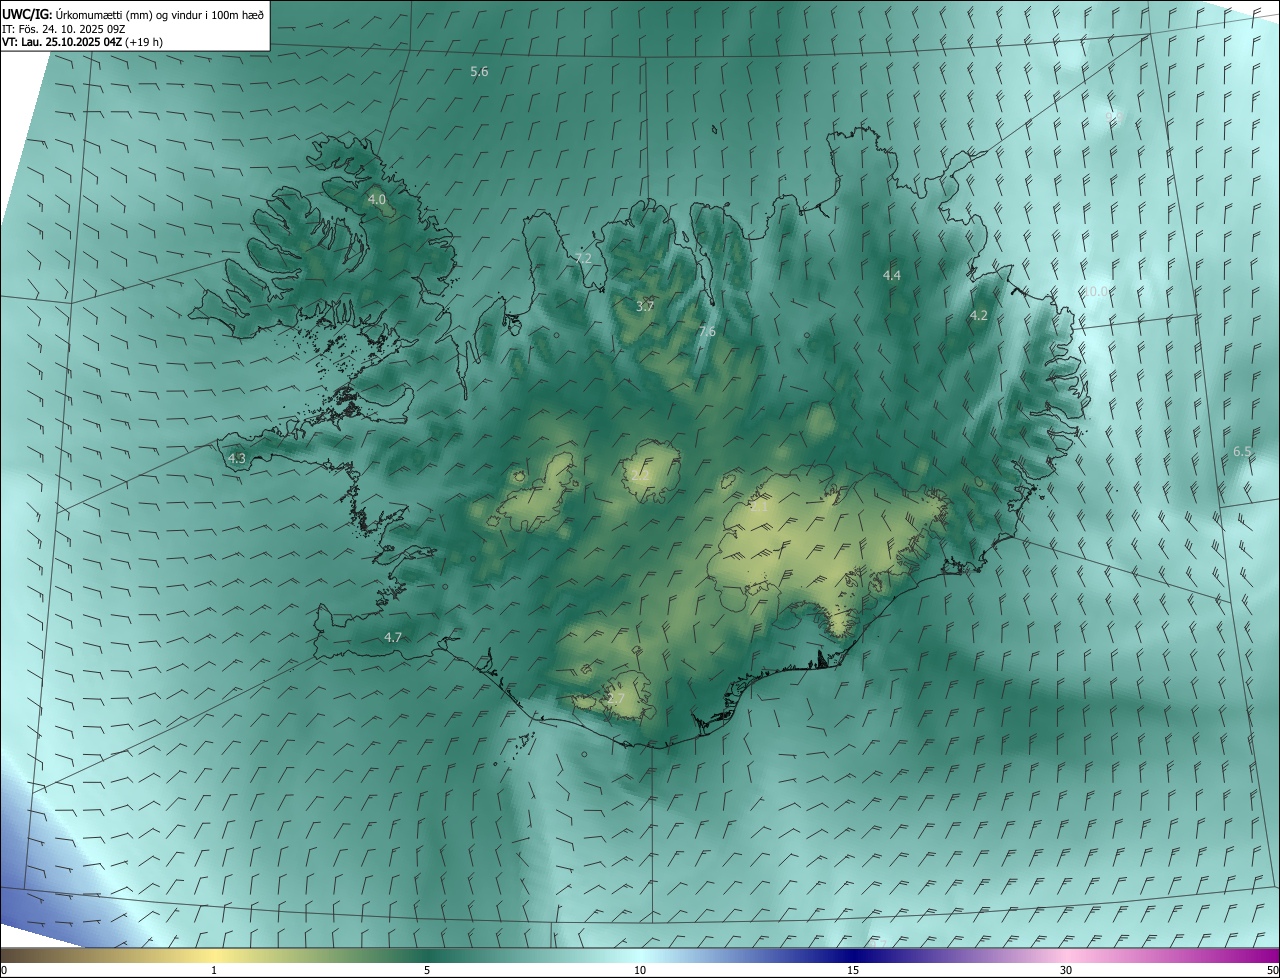Click the 6.5 value label at the right edge
The width and height of the screenshot is (1280, 978).
point(1242,451)
